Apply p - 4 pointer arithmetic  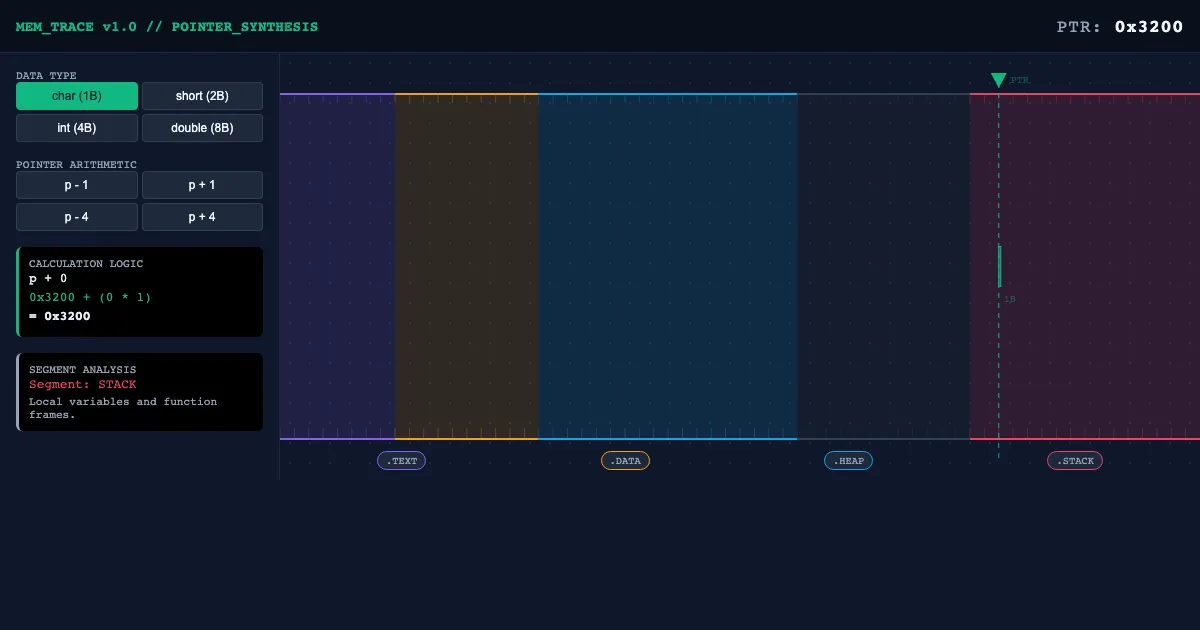(x=77, y=217)
